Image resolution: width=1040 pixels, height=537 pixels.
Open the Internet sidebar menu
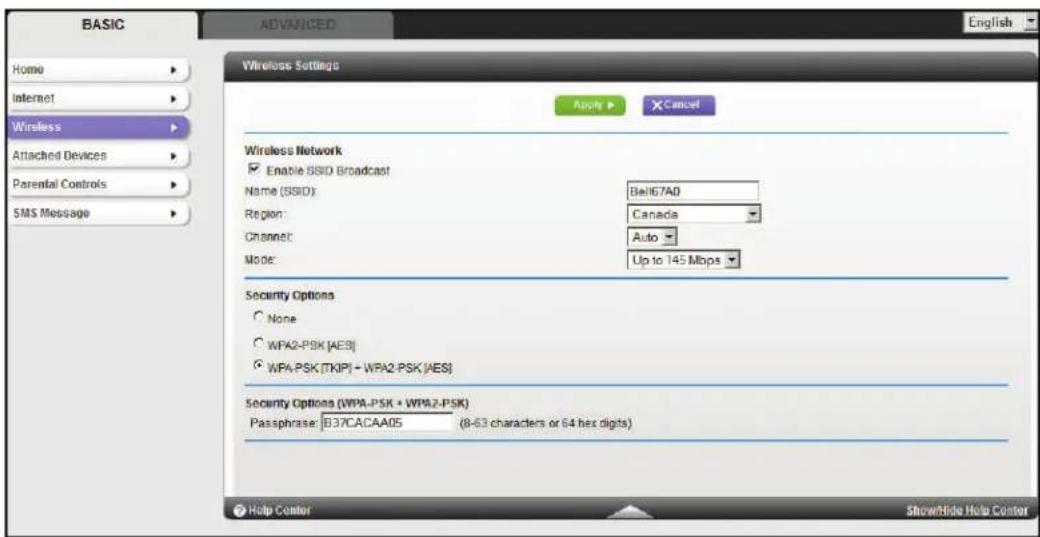(x=98, y=97)
